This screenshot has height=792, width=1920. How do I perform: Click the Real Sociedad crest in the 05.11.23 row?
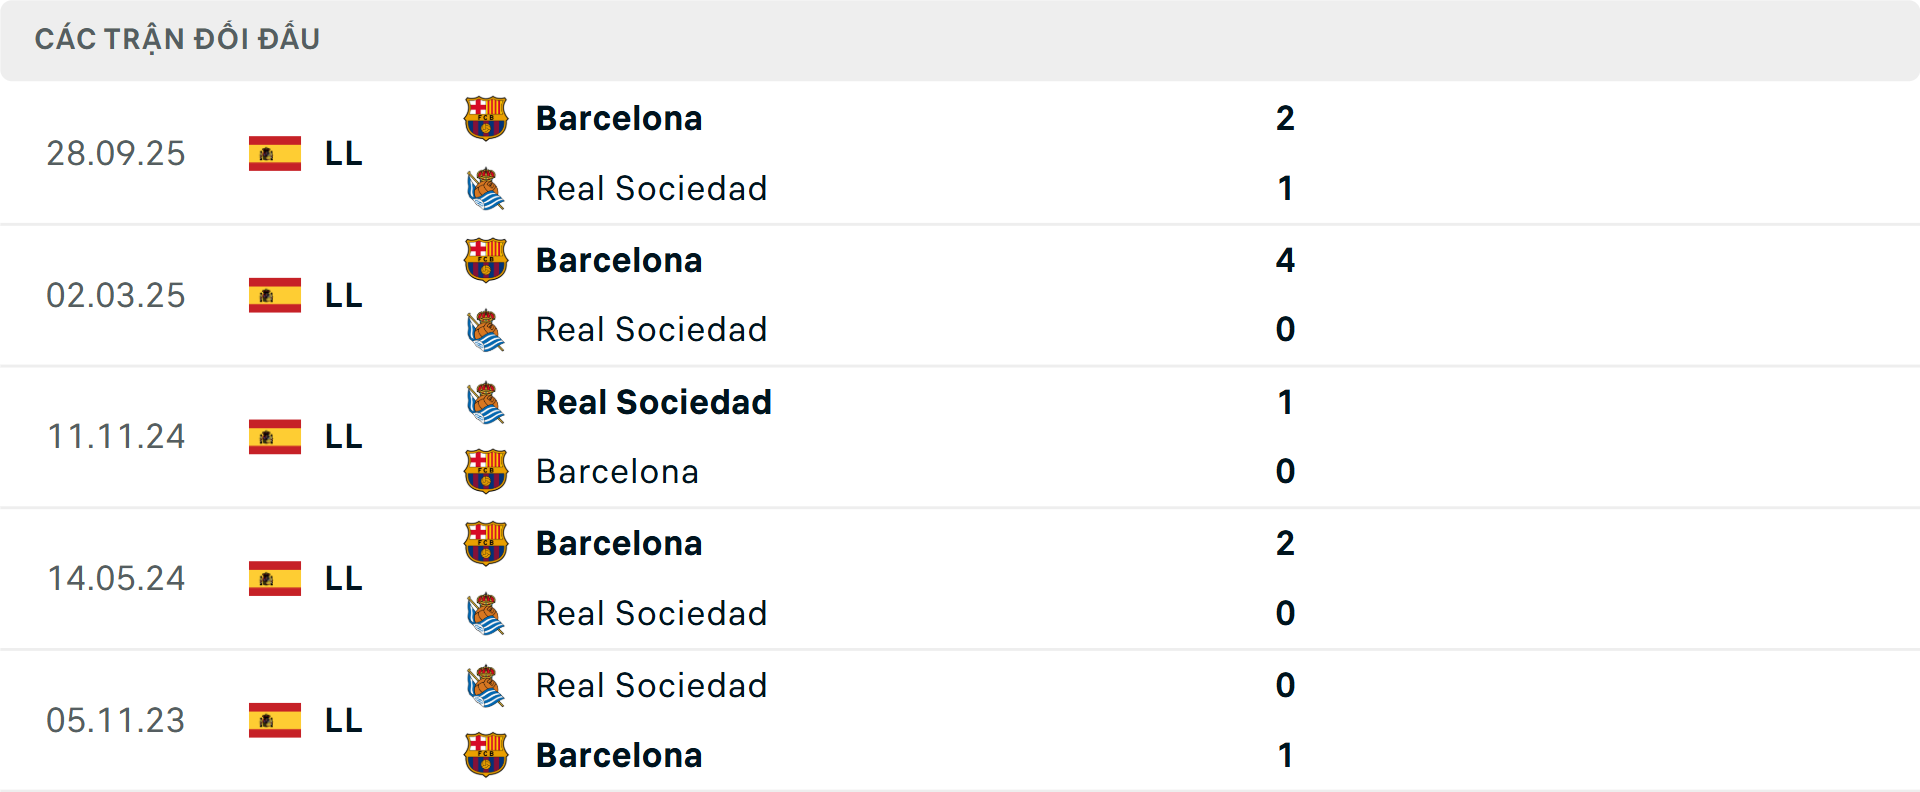[486, 685]
